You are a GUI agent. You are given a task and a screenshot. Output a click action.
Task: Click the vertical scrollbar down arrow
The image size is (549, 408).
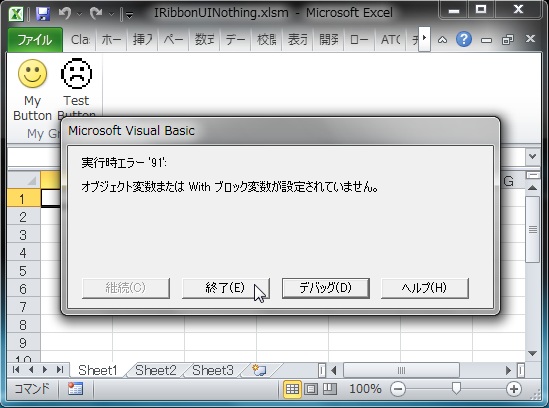pyautogui.click(x=533, y=353)
